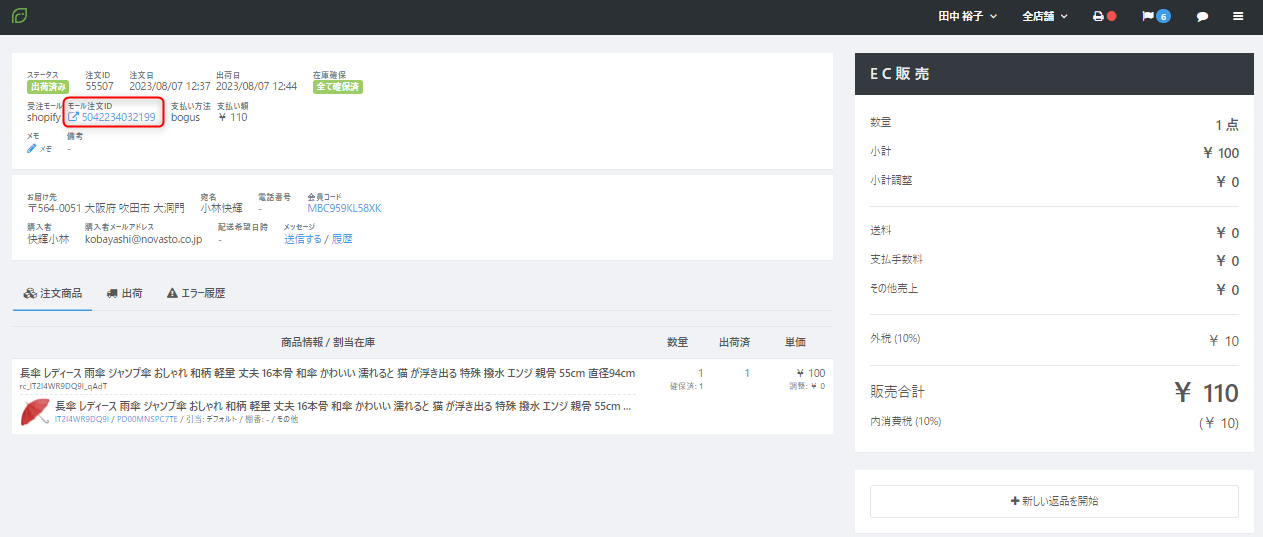
Task: Open the flag notifications icon with badge 6
Action: click(1156, 17)
